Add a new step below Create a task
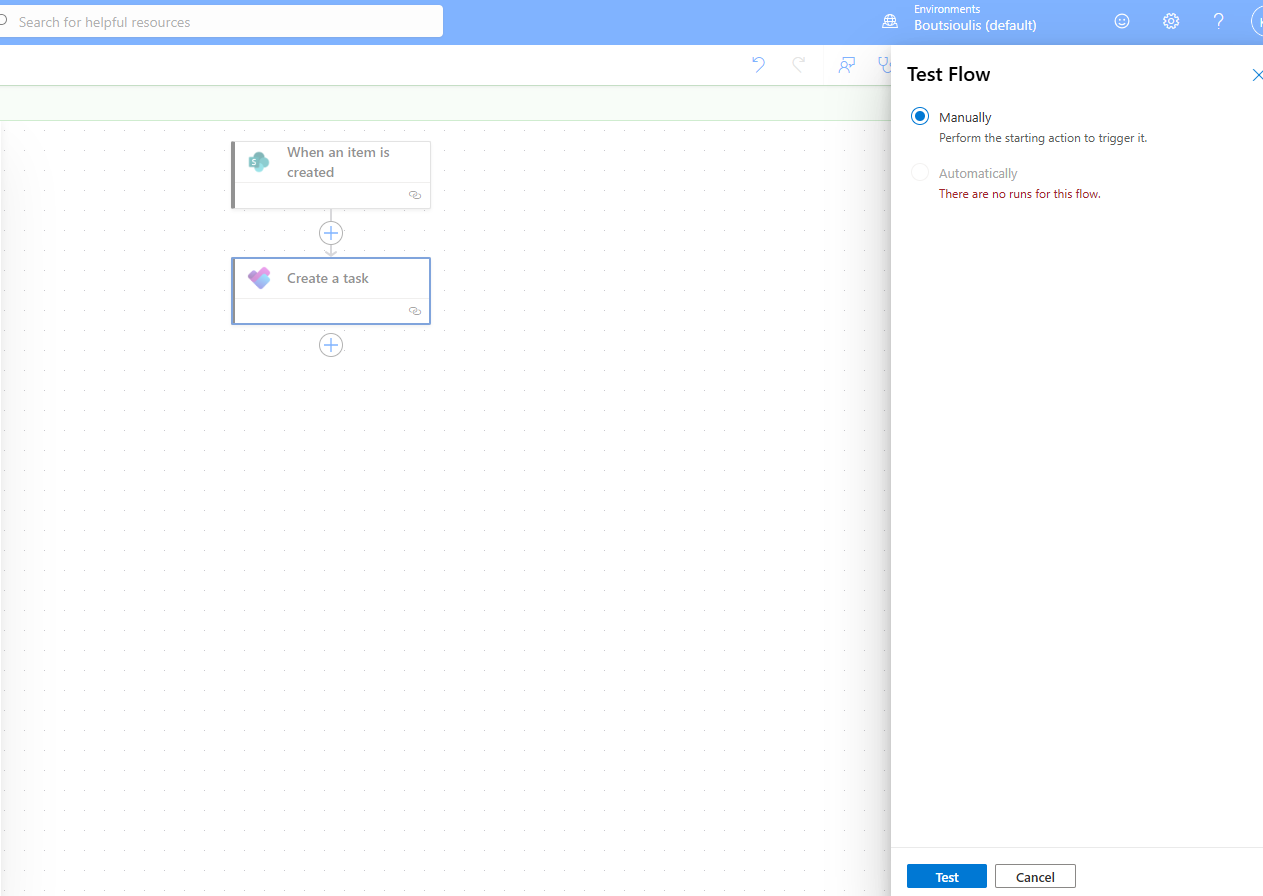The height and width of the screenshot is (896, 1263). (331, 345)
